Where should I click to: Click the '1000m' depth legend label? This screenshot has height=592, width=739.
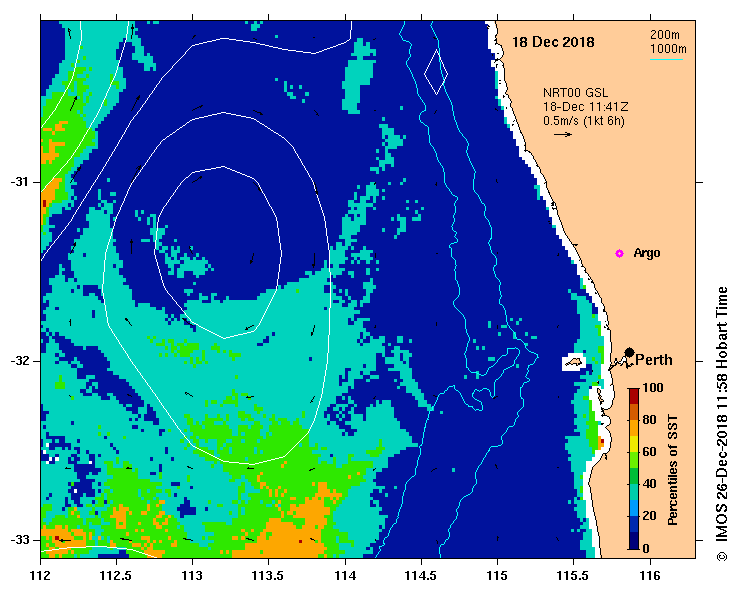pos(668,49)
